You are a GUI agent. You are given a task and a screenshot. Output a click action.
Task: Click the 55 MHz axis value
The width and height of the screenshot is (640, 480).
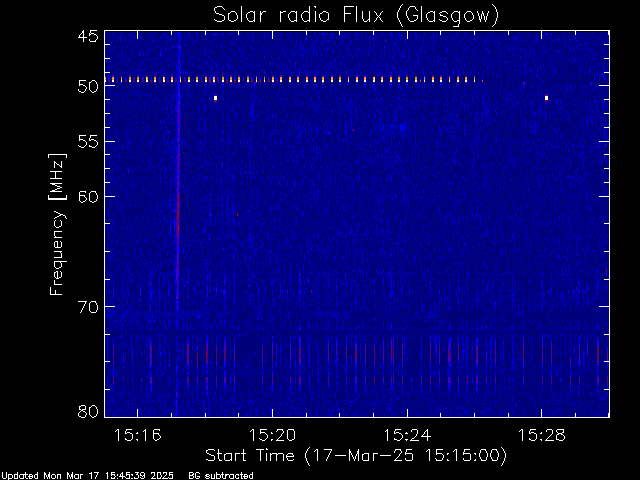pyautogui.click(x=88, y=142)
